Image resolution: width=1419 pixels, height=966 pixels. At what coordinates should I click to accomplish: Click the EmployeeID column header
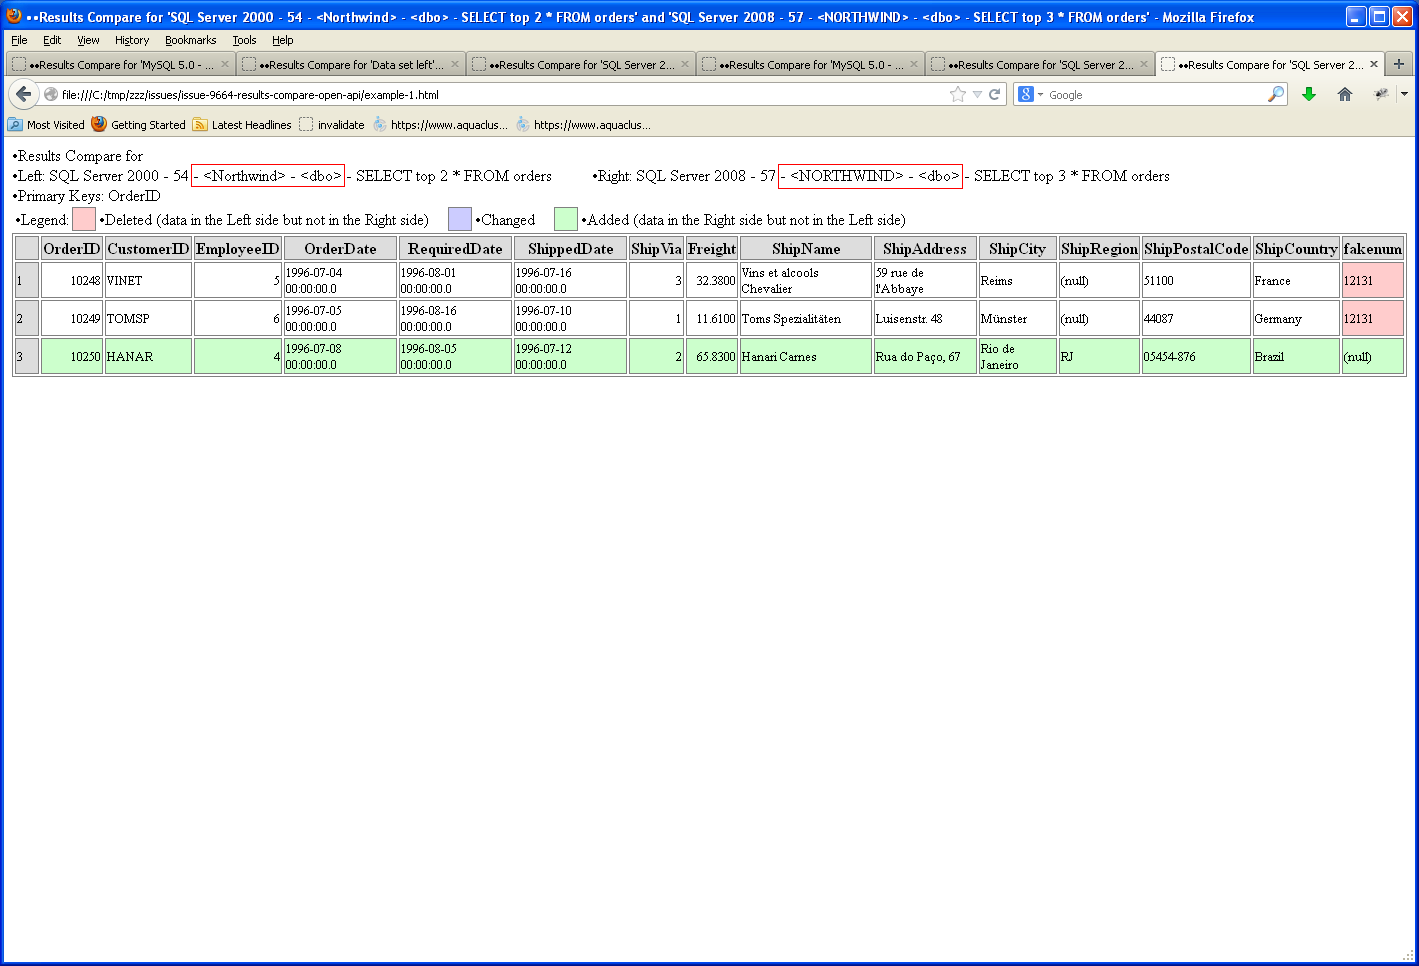coord(238,249)
